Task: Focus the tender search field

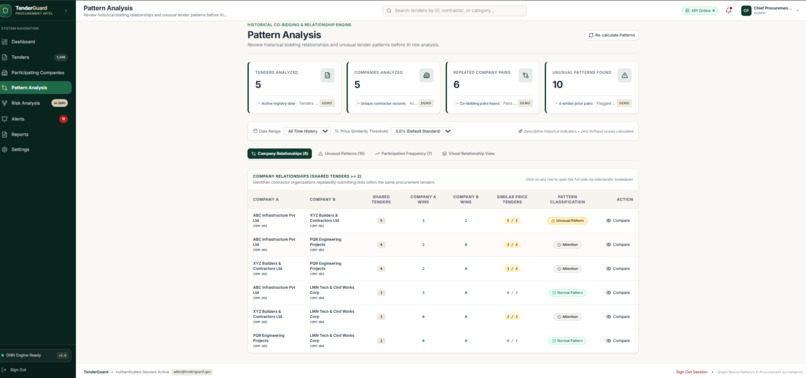Action: coord(454,10)
